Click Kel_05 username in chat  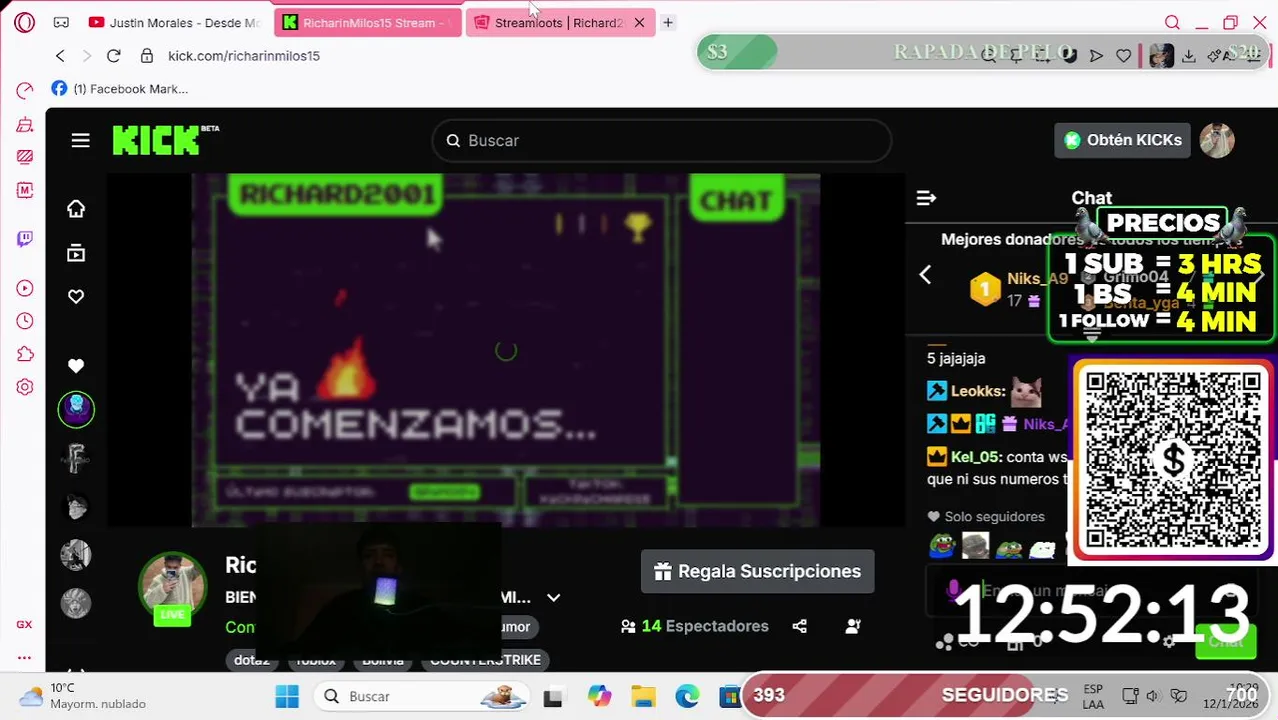pyautogui.click(x=976, y=457)
